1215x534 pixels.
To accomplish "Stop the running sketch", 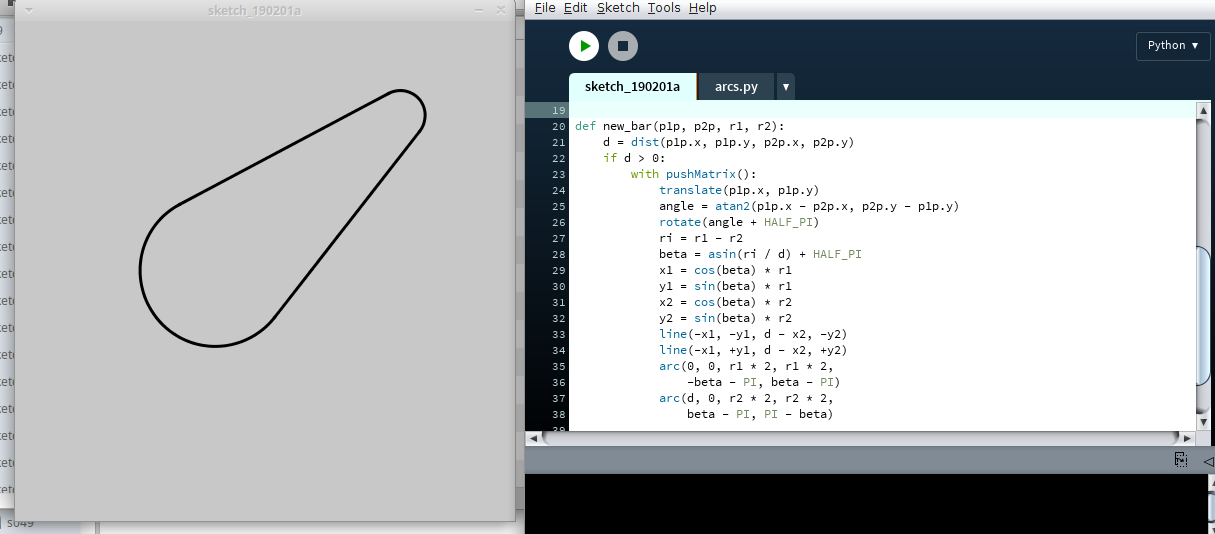I will tap(622, 46).
